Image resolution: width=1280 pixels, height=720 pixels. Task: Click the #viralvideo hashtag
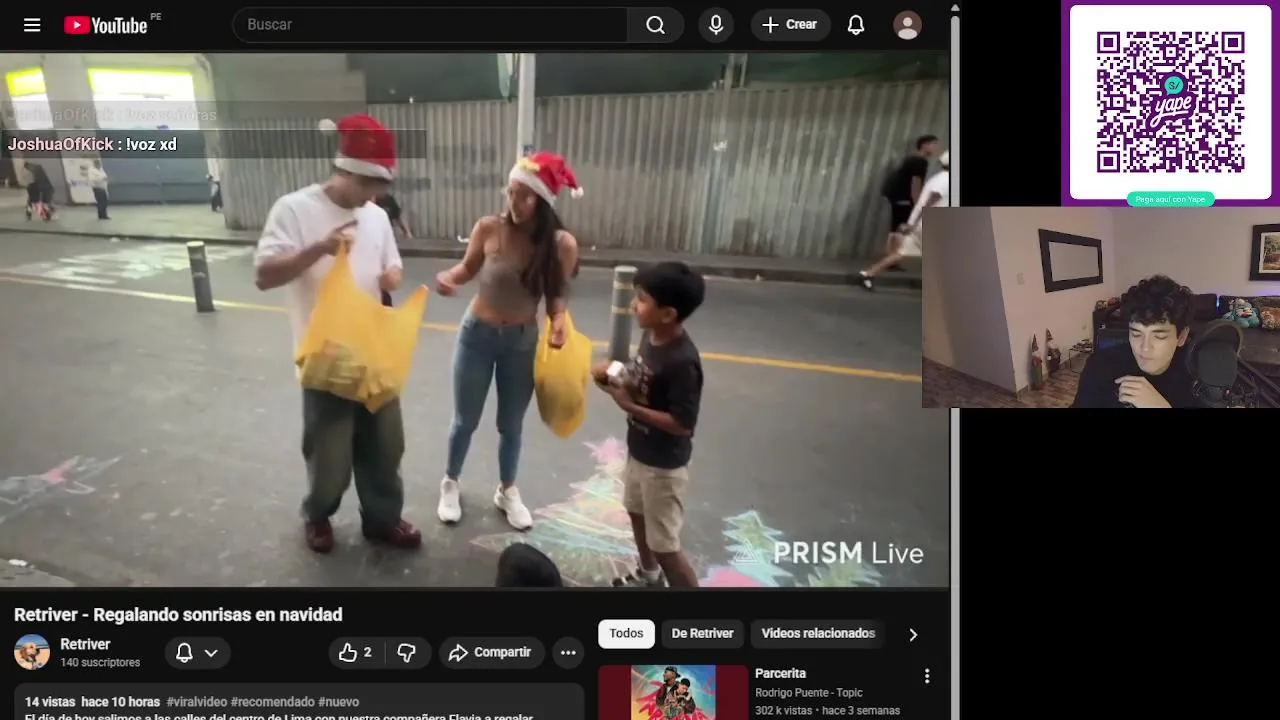[197, 702]
